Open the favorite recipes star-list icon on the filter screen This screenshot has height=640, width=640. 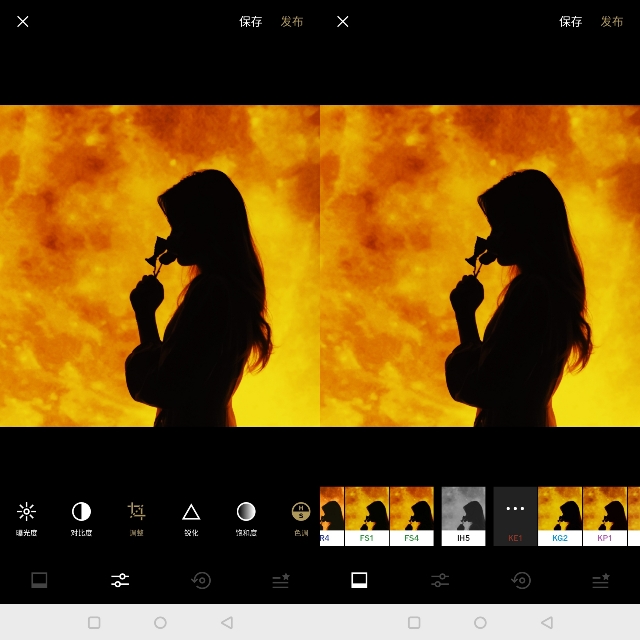[x=600, y=580]
